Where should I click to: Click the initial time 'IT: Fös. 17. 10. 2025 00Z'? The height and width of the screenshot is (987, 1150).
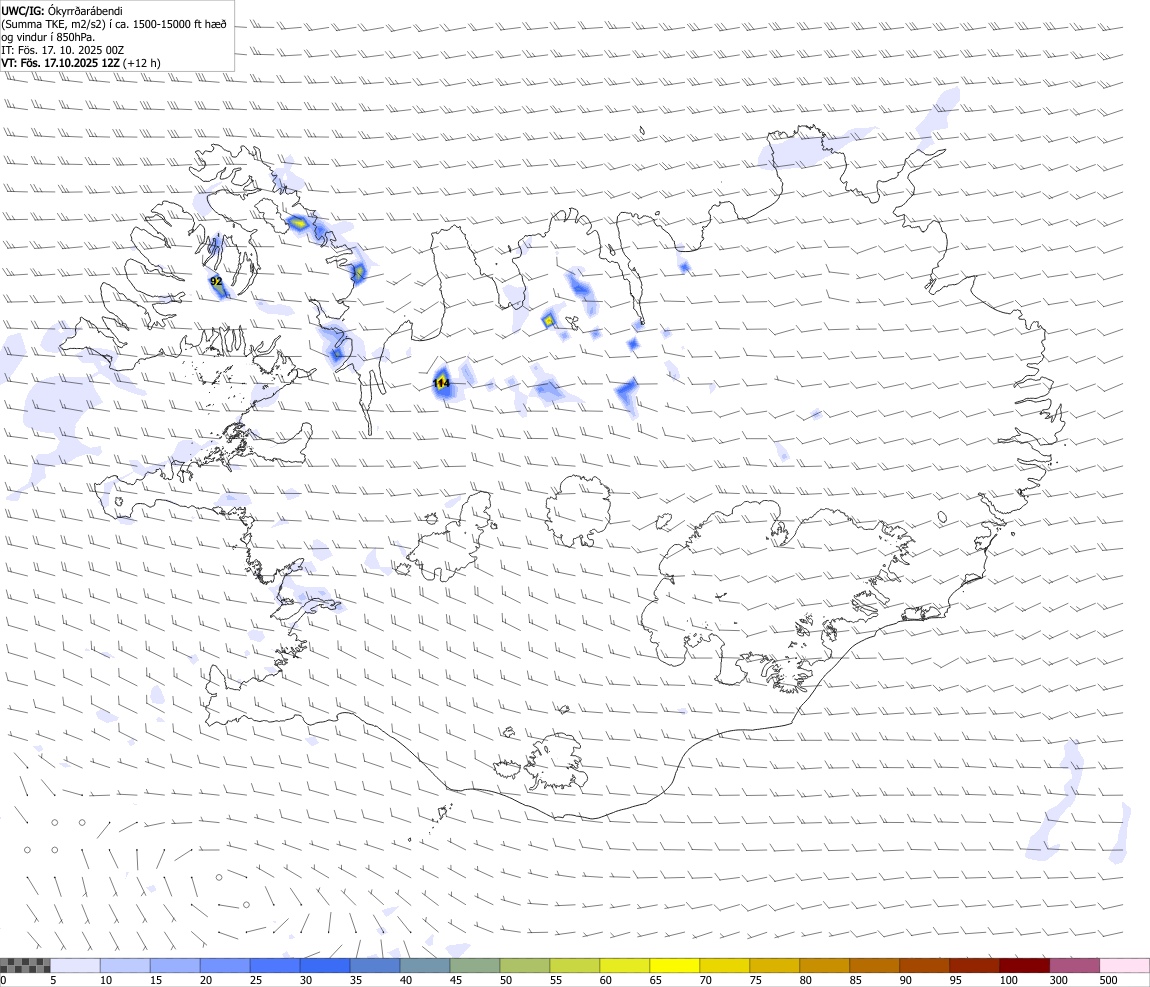pos(62,50)
